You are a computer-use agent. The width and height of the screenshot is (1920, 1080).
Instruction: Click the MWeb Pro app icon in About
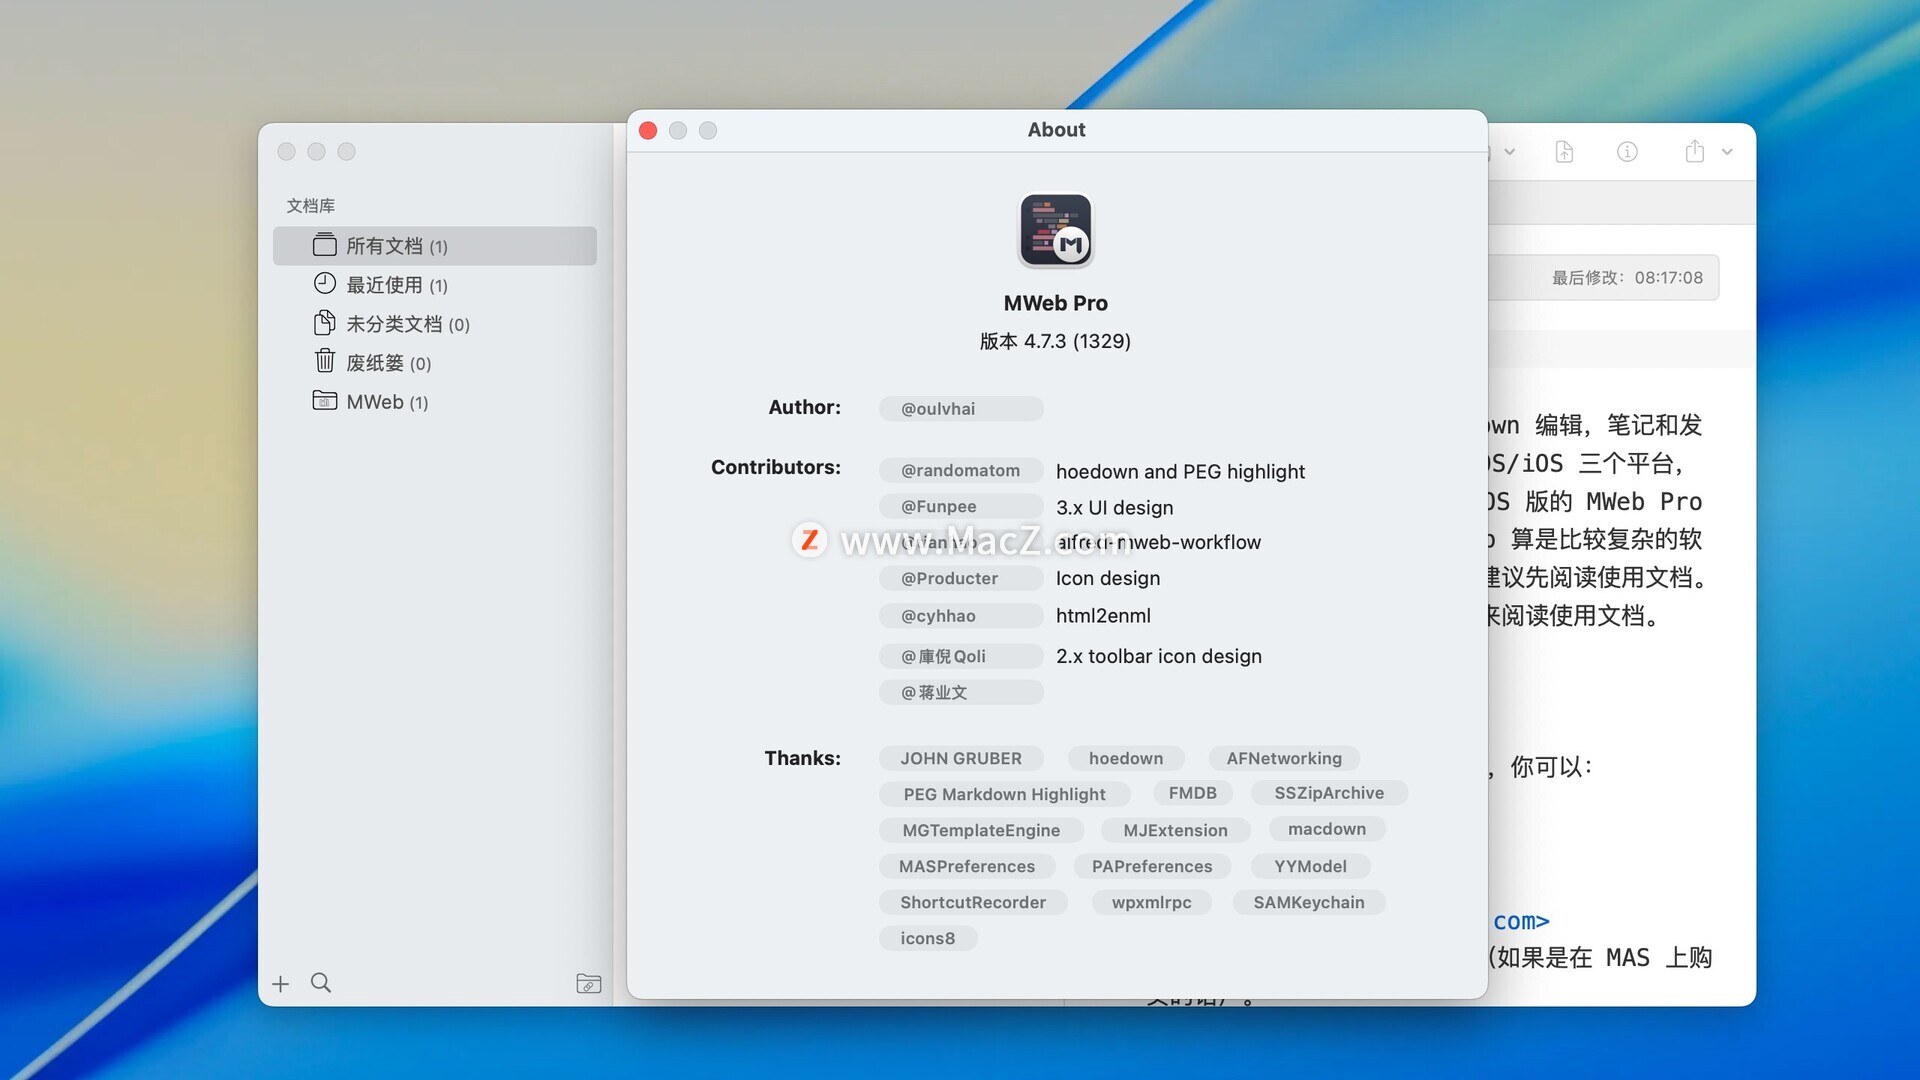[x=1055, y=230]
